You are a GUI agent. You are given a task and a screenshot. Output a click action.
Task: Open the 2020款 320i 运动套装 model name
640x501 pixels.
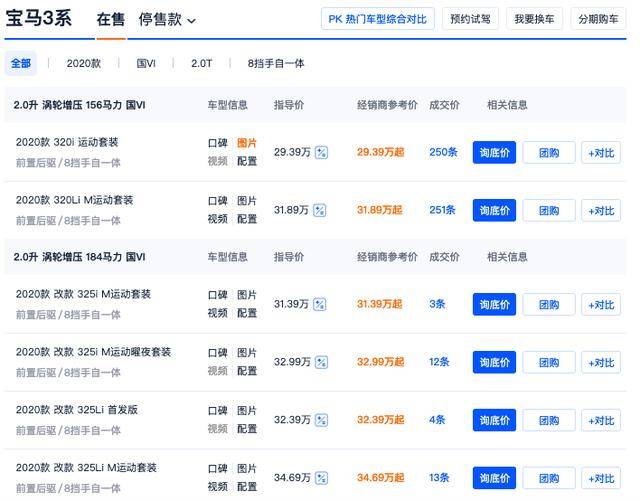pyautogui.click(x=67, y=143)
